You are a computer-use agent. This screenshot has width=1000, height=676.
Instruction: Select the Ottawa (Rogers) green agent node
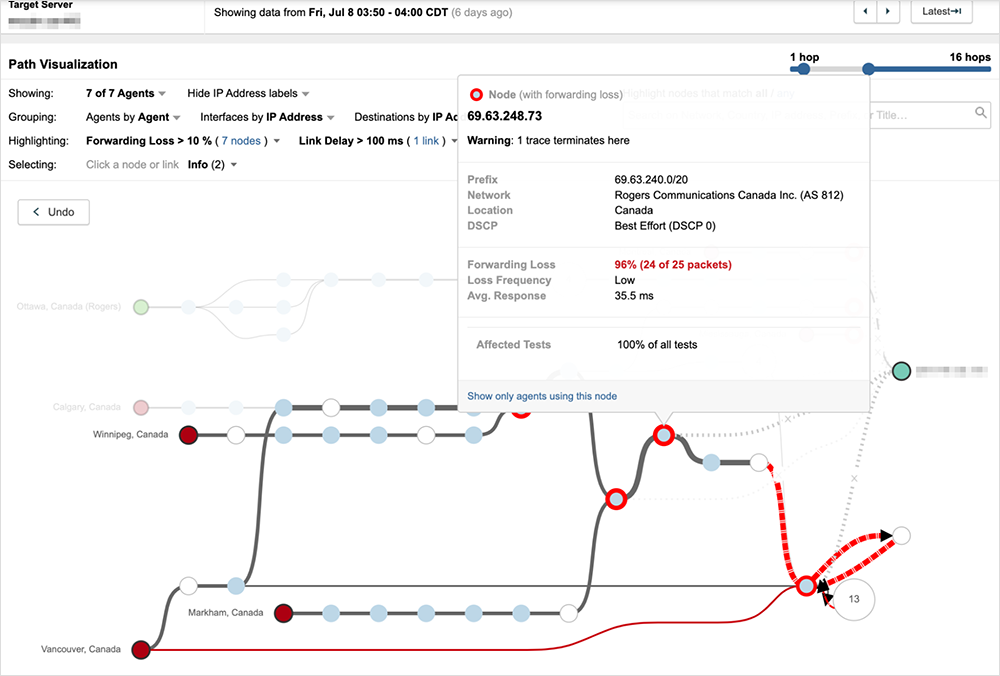coord(141,307)
